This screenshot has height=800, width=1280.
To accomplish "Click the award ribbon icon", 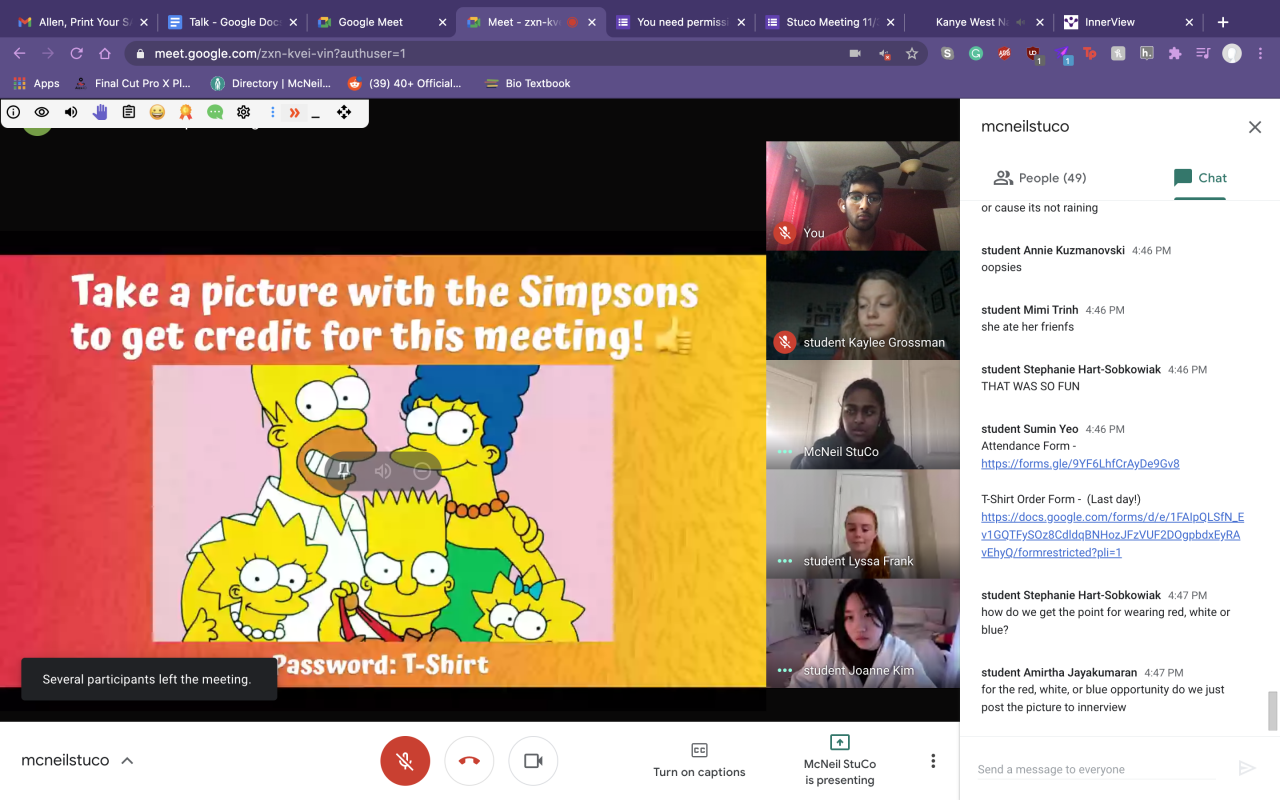I will [186, 113].
